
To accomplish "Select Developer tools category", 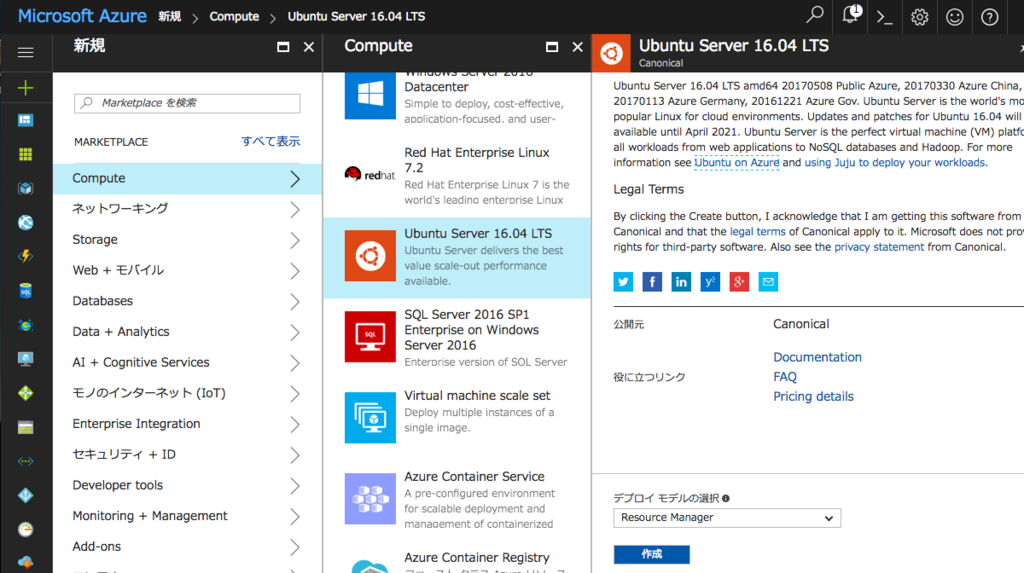I will pyautogui.click(x=187, y=485).
